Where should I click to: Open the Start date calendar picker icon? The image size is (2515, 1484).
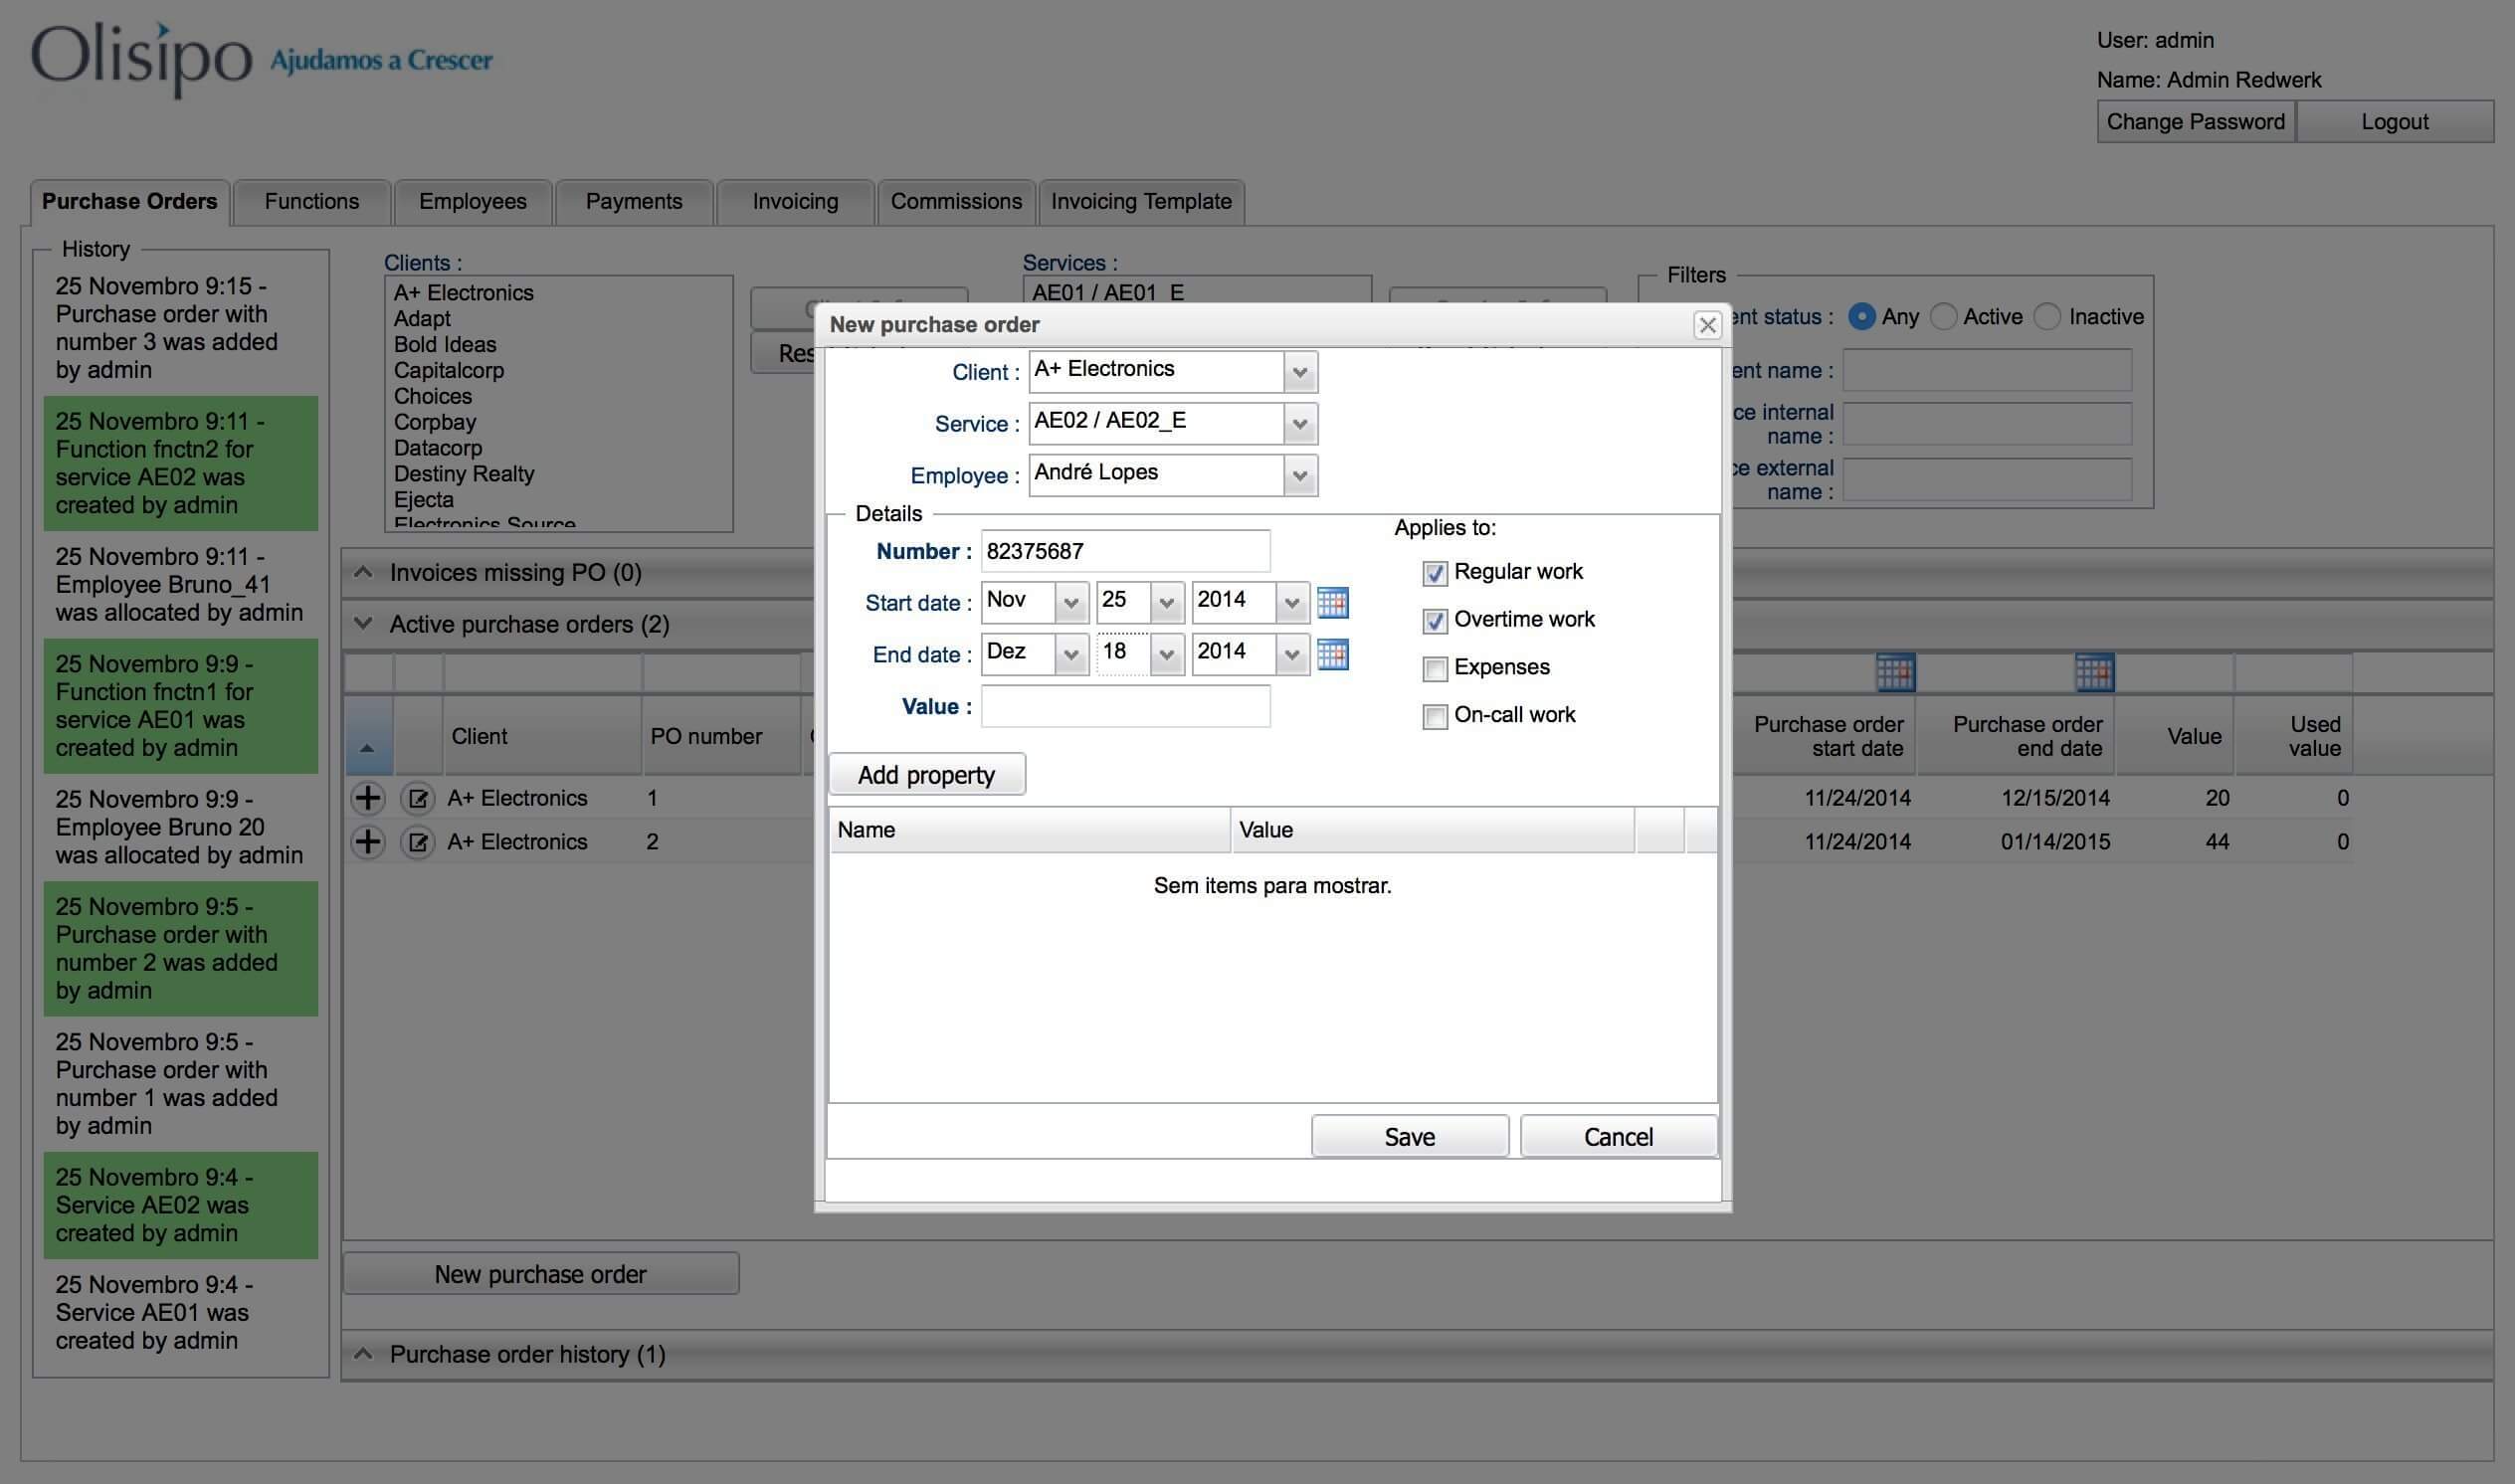(1332, 602)
